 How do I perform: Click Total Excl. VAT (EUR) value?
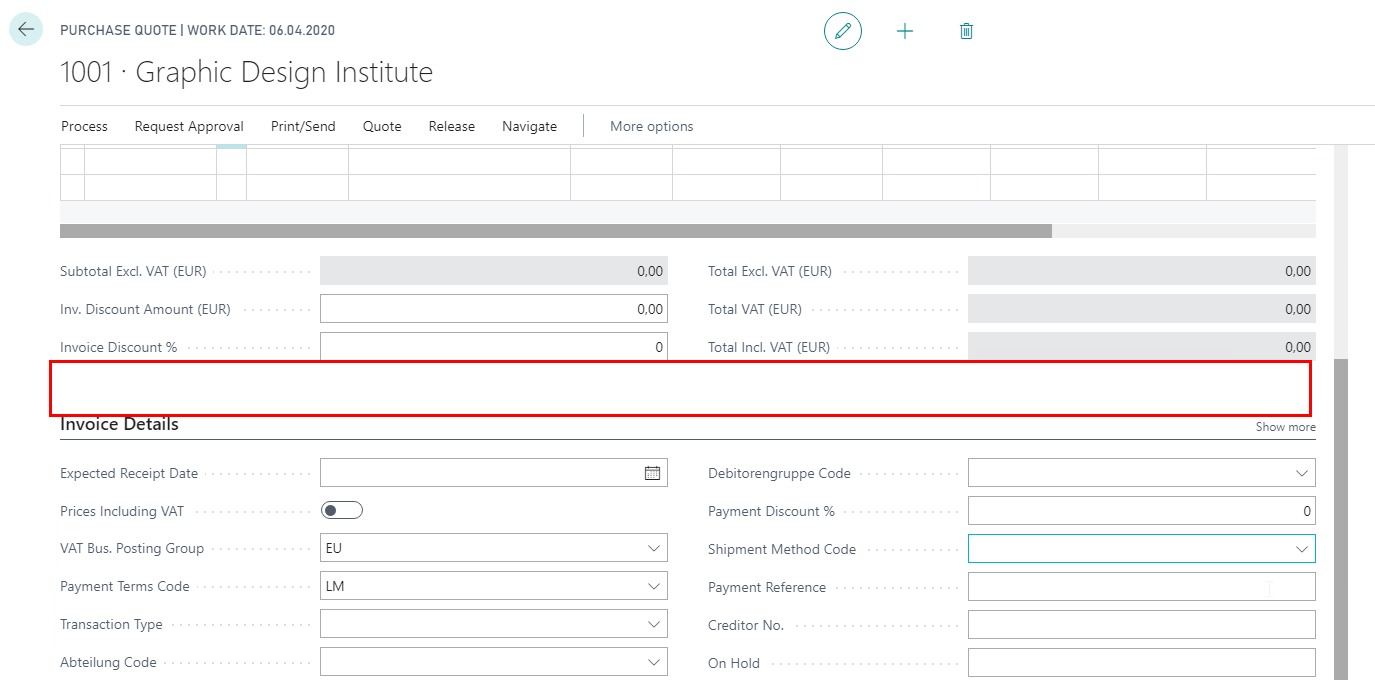(x=1141, y=271)
